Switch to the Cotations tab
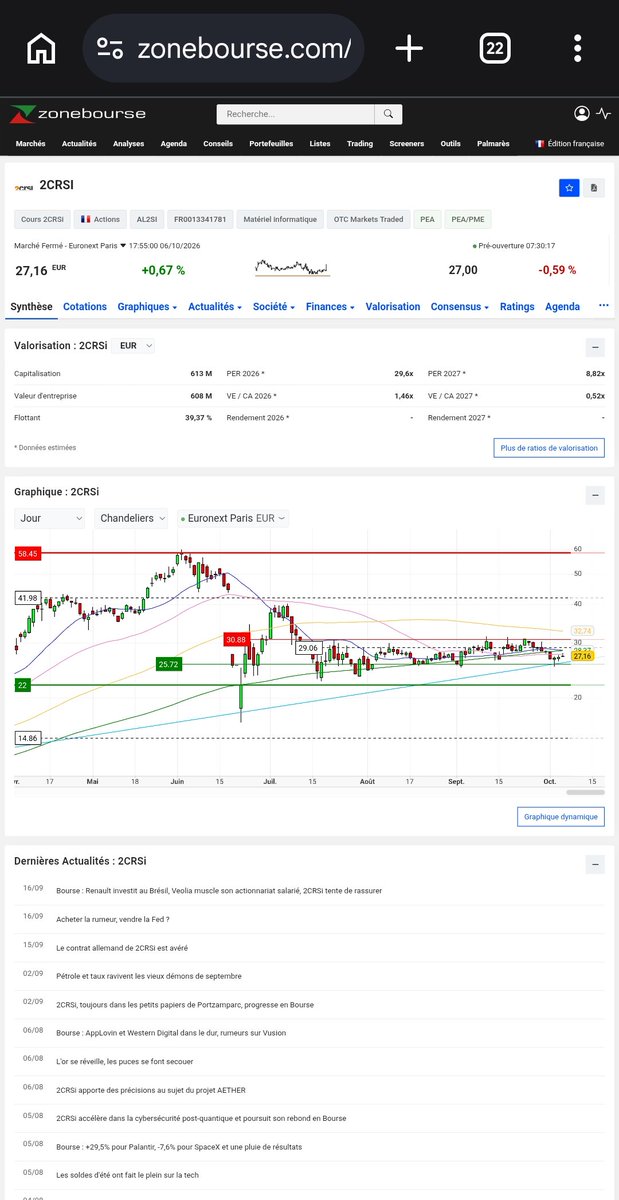This screenshot has width=619, height=1200. (x=85, y=307)
